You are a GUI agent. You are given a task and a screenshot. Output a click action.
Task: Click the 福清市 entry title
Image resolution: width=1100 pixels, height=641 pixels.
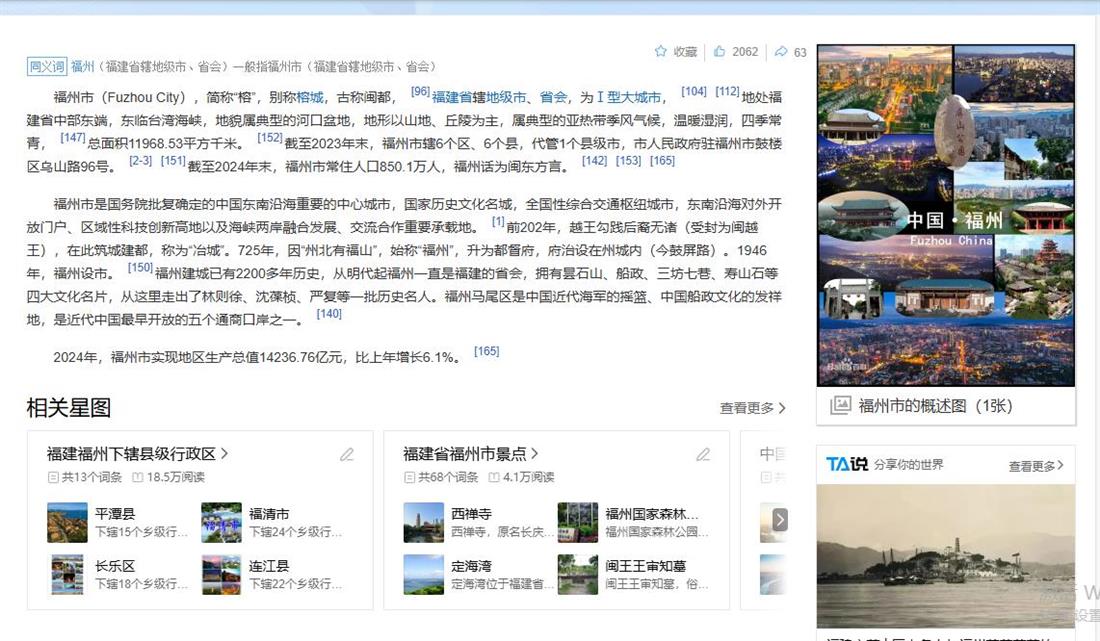(x=269, y=513)
